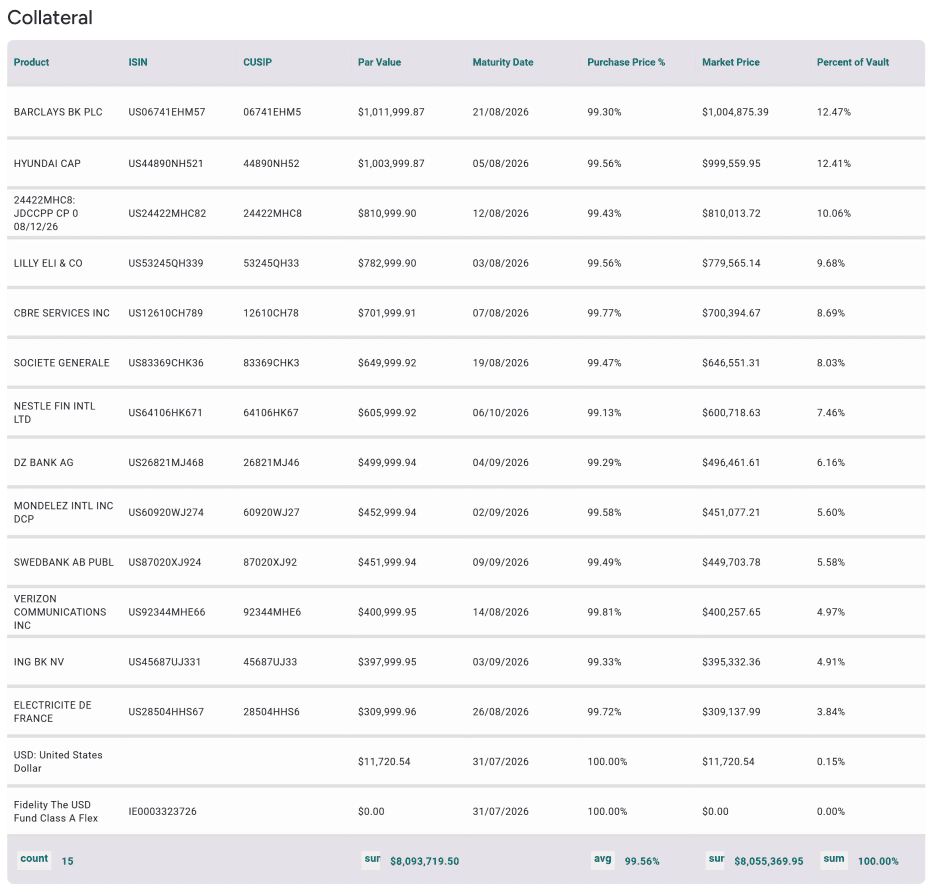This screenshot has height=892, width=938.
Task: Click CUSIP 83369CHK3
Action: pyautogui.click(x=271, y=363)
